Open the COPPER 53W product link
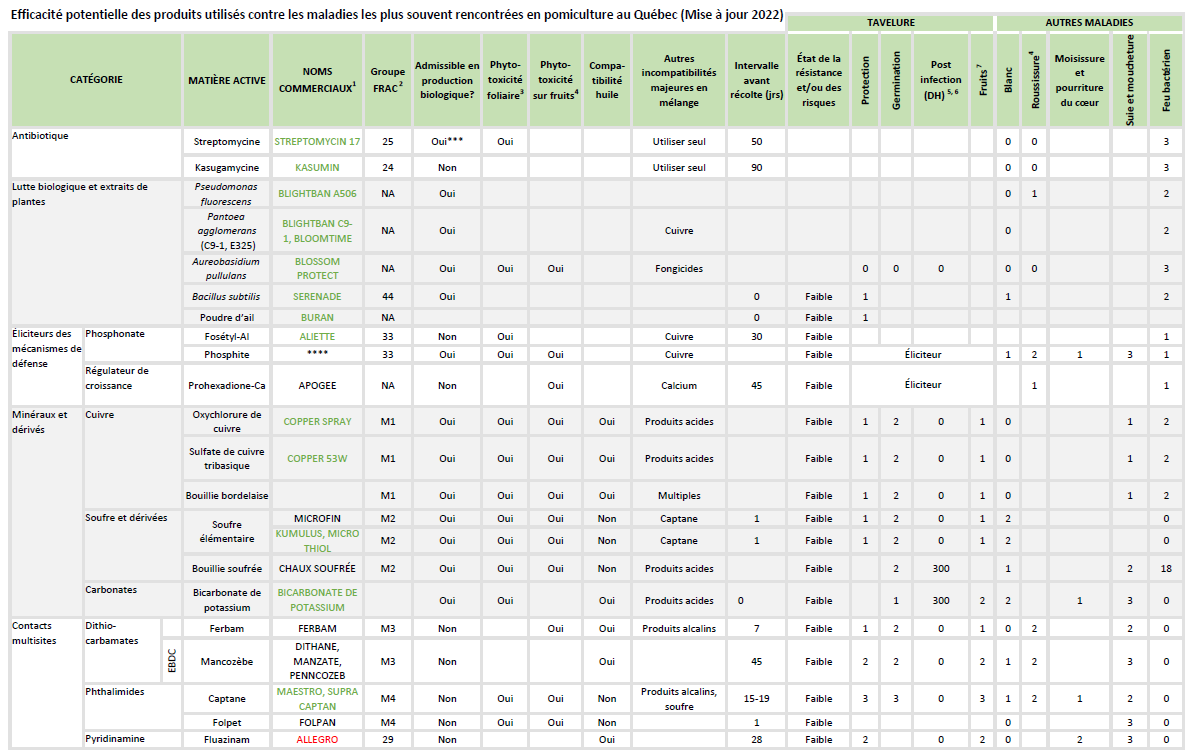This screenshot has width=1200, height=756. coord(317,459)
